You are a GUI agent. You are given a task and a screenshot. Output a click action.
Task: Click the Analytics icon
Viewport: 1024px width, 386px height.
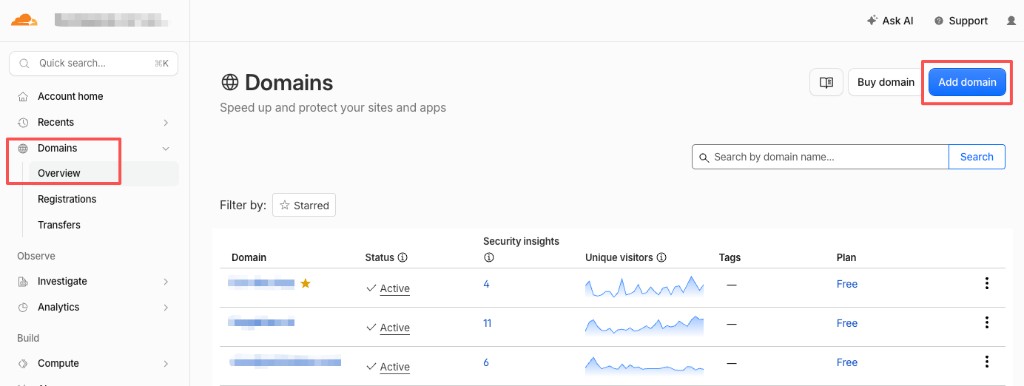tap(23, 307)
